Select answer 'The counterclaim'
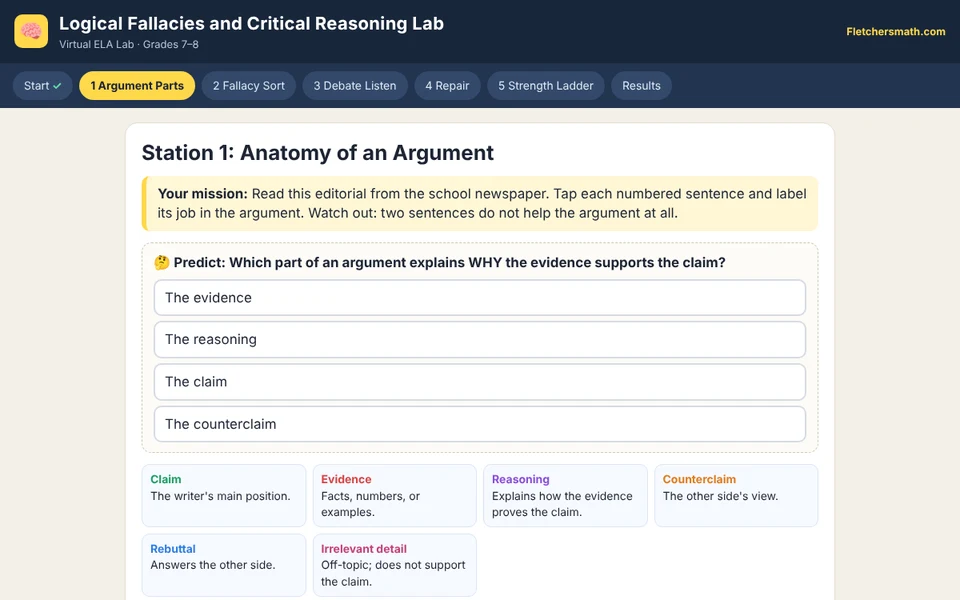Viewport: 960px width, 600px height. tap(480, 424)
